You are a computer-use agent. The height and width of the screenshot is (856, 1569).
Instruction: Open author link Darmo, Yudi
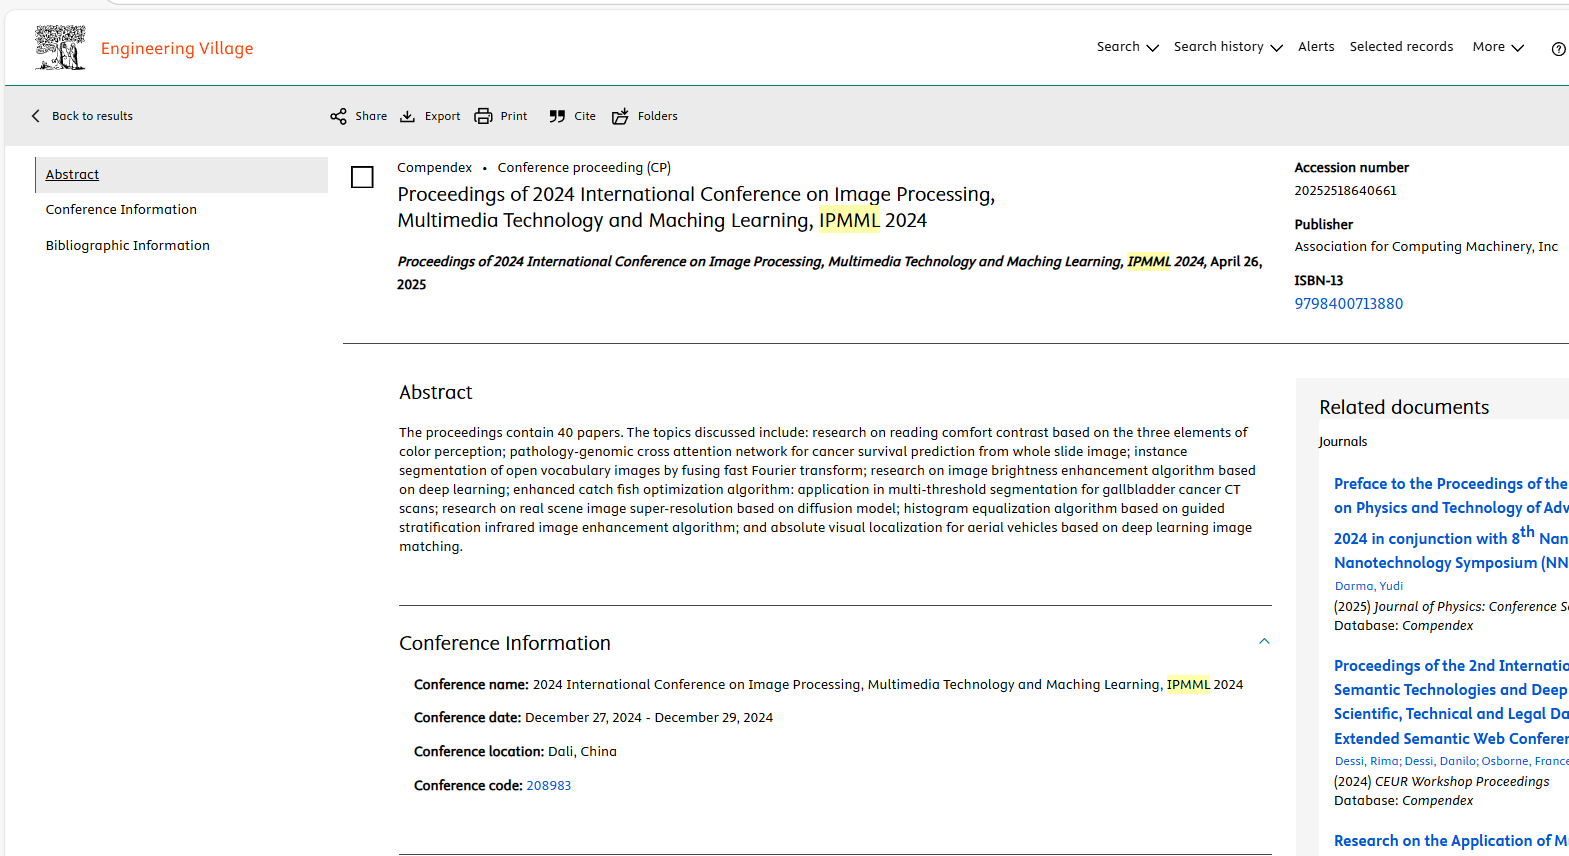[x=1368, y=586]
